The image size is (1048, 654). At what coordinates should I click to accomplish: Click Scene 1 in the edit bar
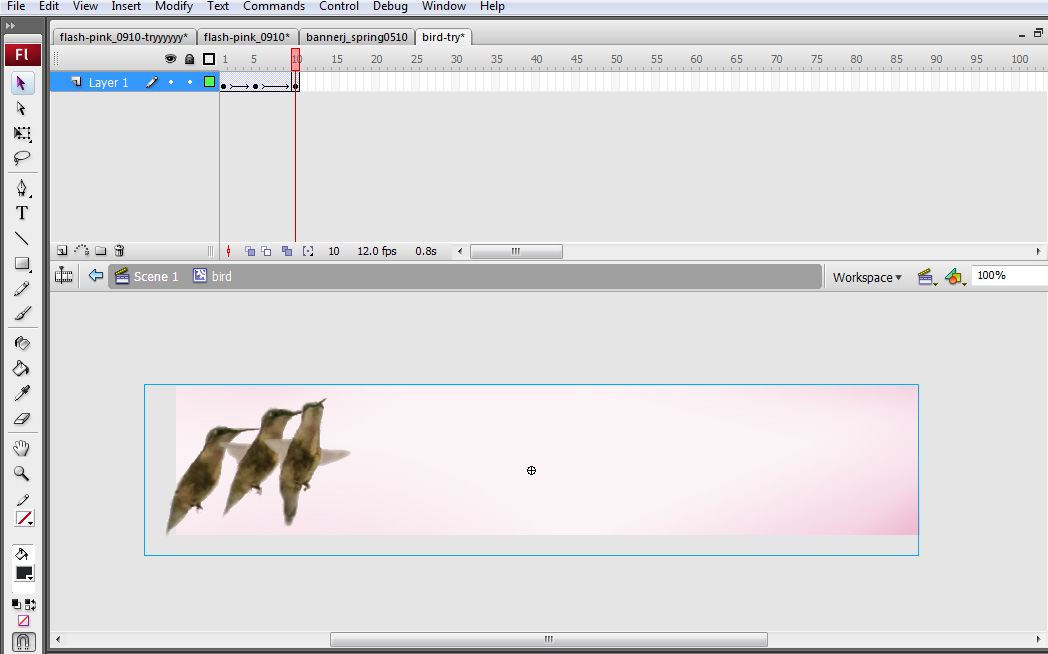coord(147,277)
